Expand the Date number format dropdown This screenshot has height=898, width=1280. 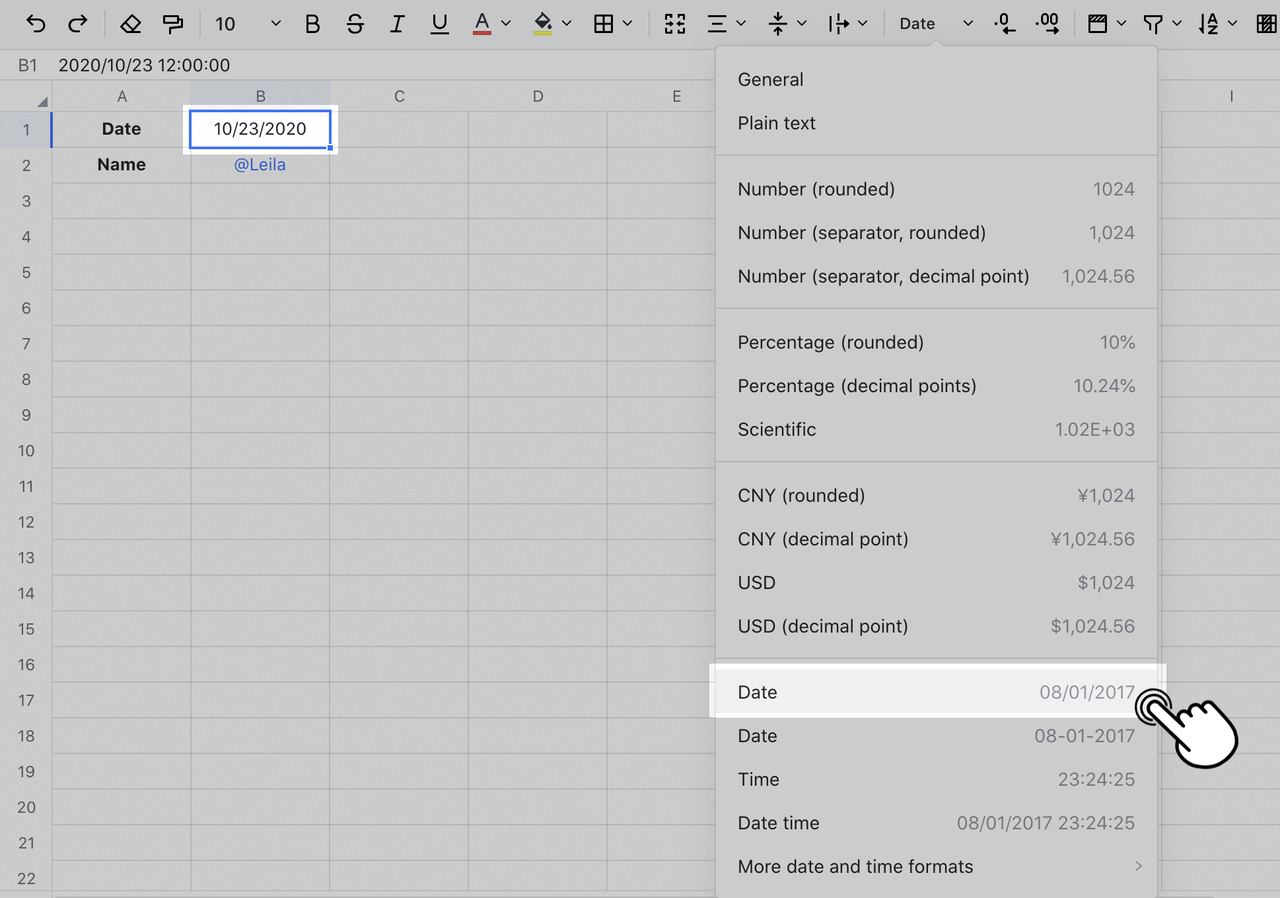click(935, 24)
